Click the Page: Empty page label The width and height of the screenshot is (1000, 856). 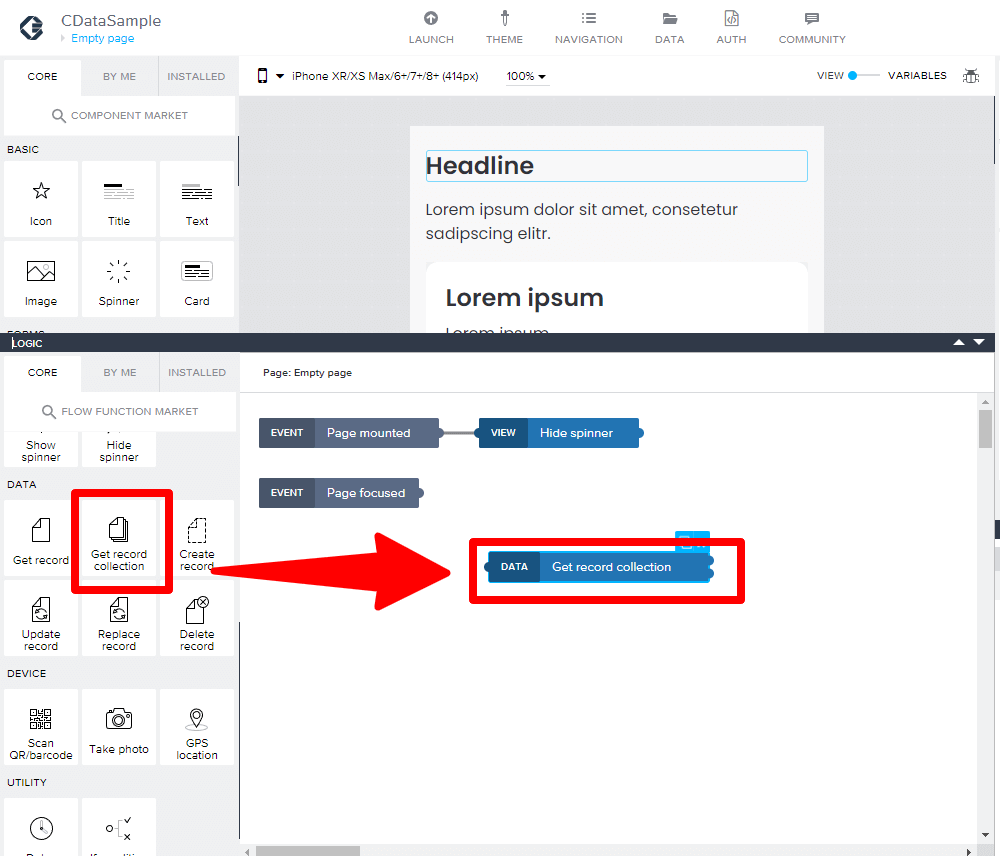click(307, 373)
